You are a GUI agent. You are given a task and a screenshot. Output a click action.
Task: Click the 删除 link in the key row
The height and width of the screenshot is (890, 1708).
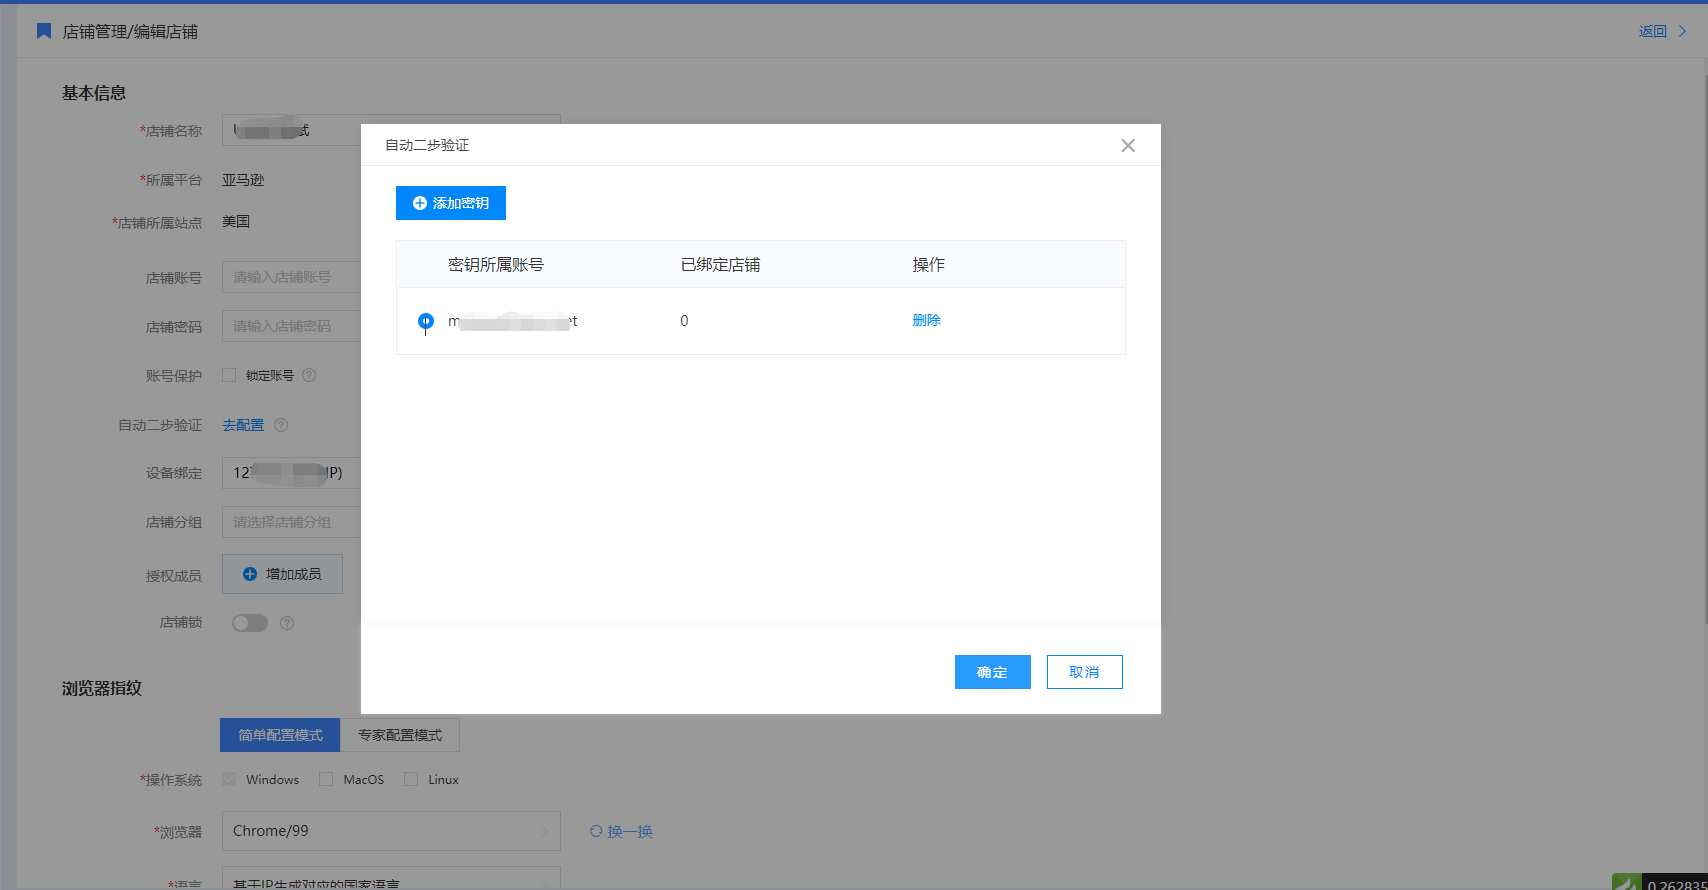pyautogui.click(x=926, y=320)
